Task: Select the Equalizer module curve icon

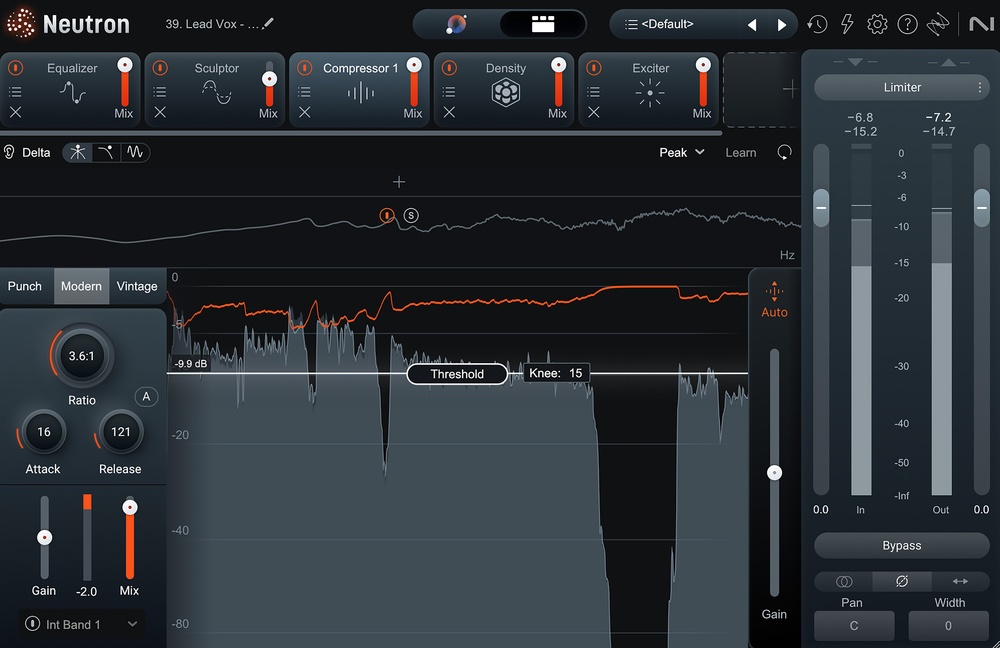Action: click(x=73, y=93)
